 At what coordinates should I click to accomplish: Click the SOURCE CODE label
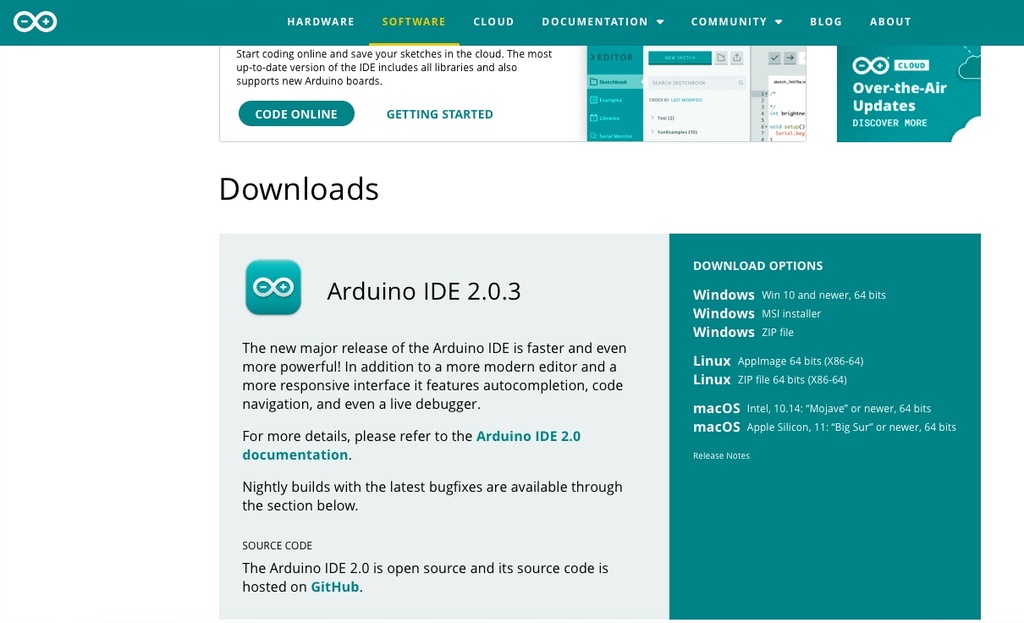click(277, 545)
